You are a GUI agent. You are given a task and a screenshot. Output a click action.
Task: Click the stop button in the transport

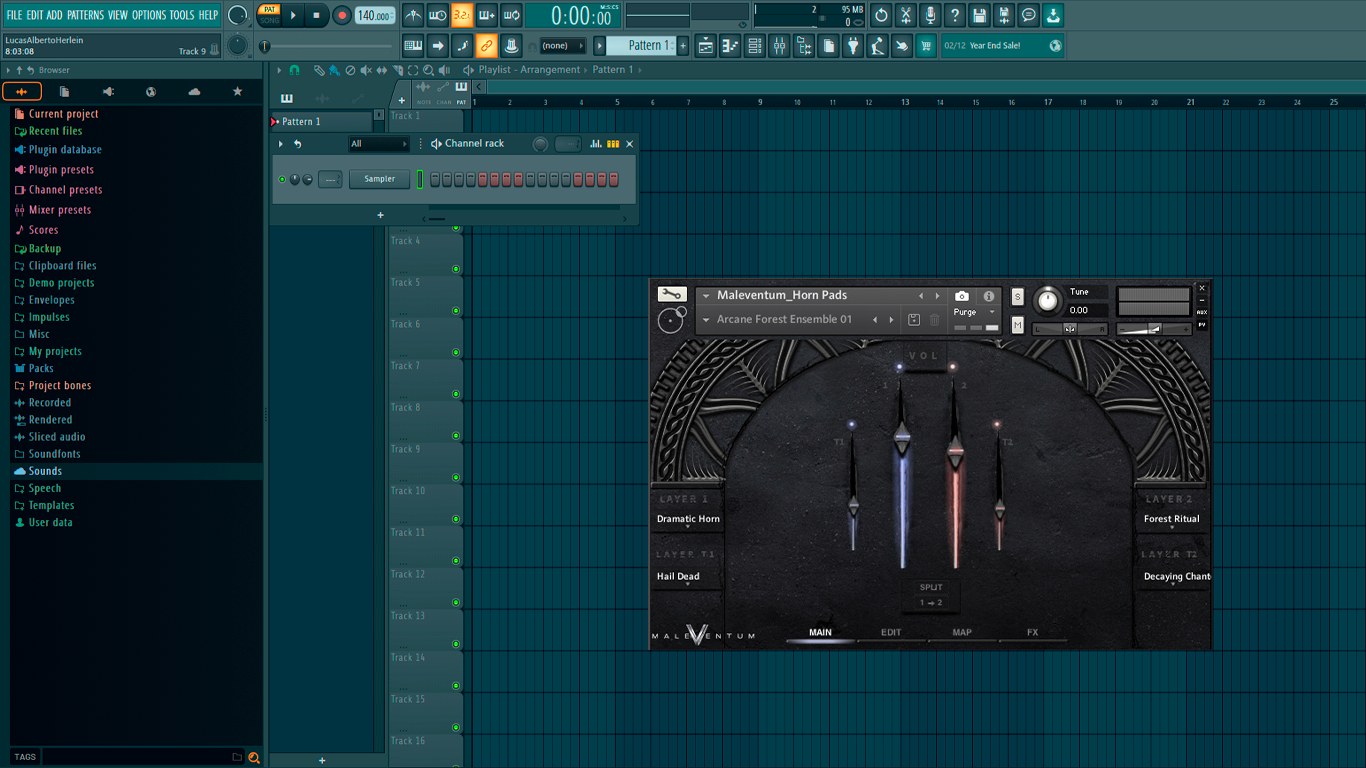pyautogui.click(x=316, y=15)
